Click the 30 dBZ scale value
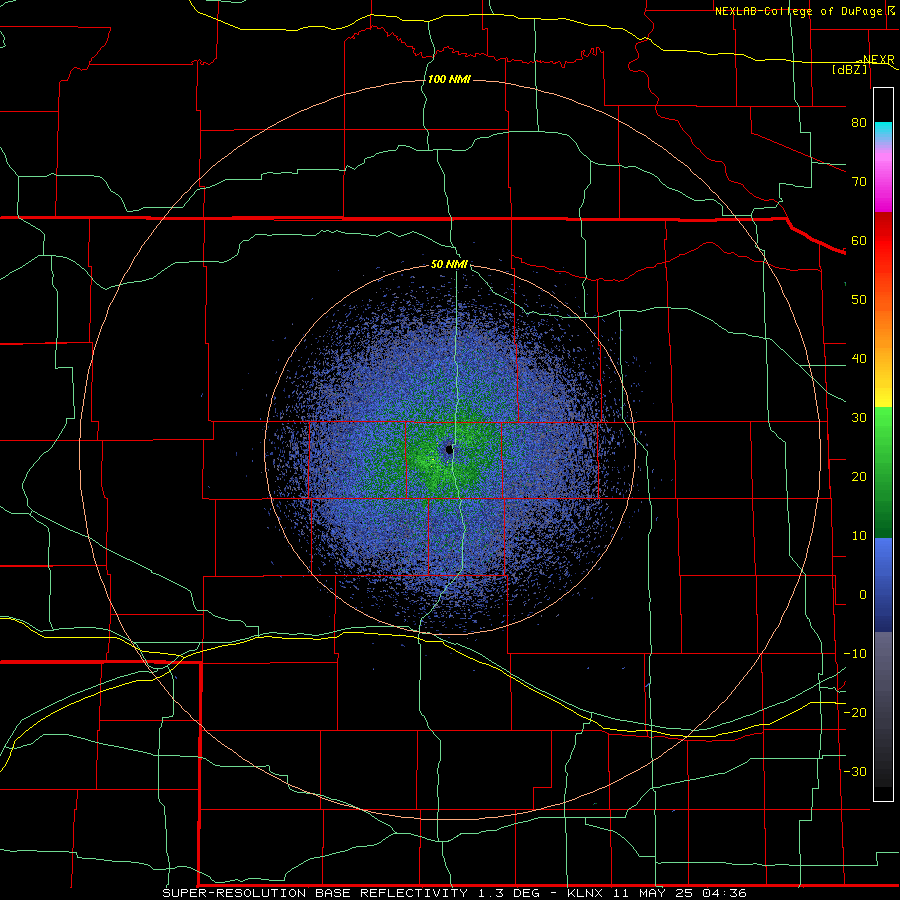 [x=859, y=418]
